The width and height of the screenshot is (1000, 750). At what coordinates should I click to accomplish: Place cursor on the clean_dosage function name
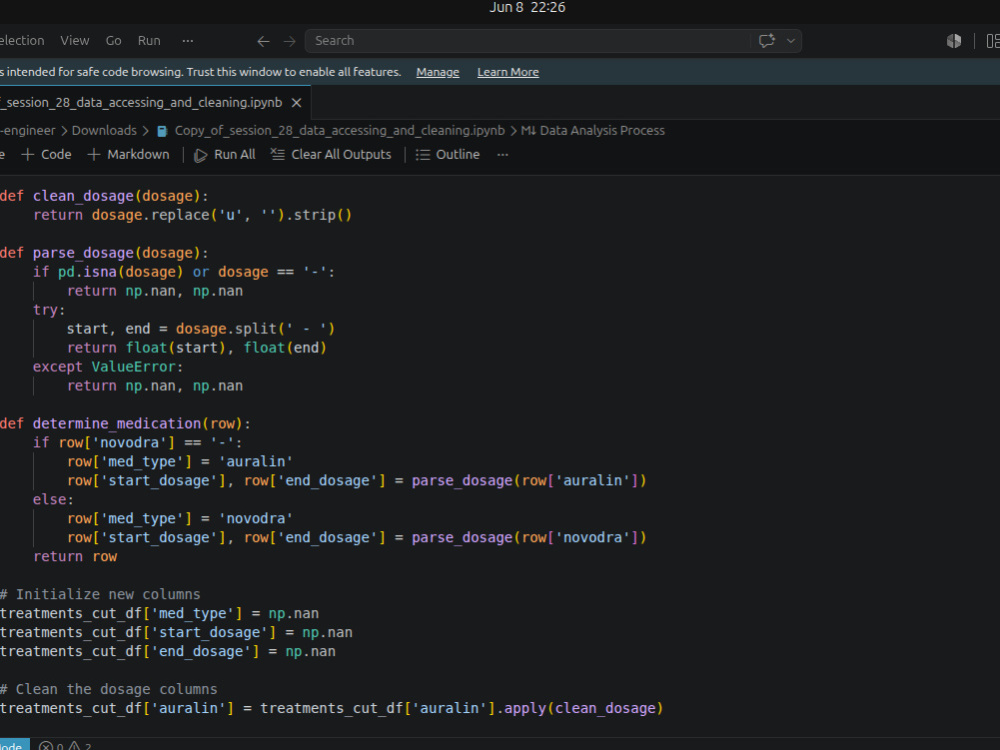[x=83, y=196]
